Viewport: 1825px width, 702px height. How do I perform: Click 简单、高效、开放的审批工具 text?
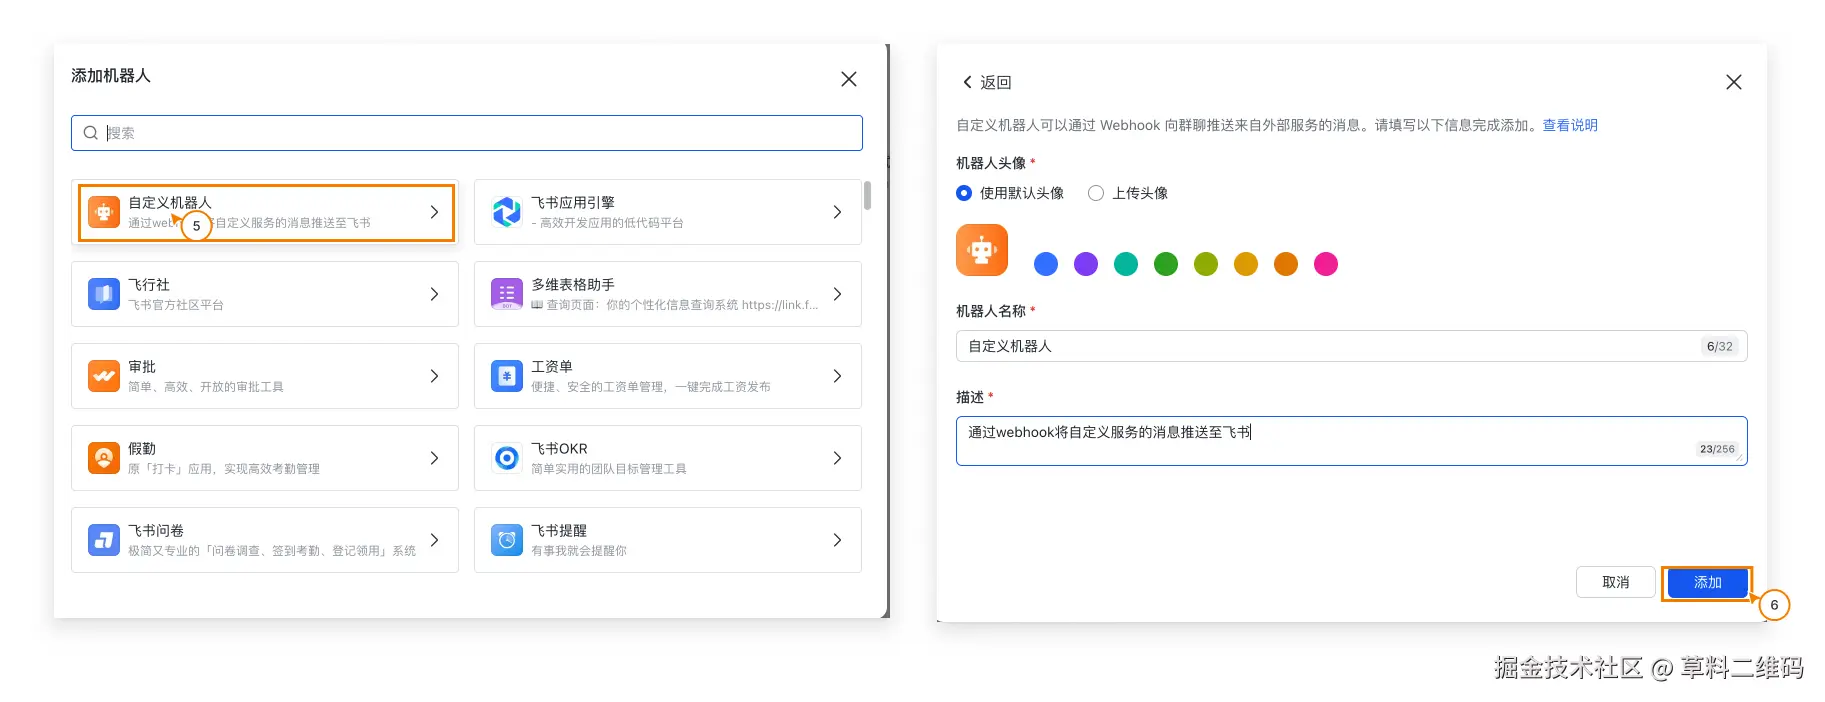coord(206,387)
